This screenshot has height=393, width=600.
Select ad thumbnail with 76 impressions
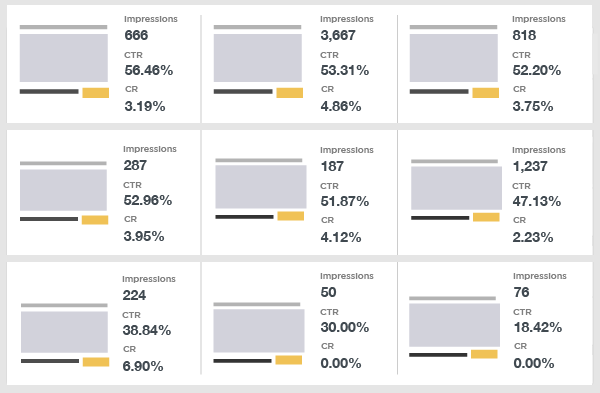coord(455,325)
